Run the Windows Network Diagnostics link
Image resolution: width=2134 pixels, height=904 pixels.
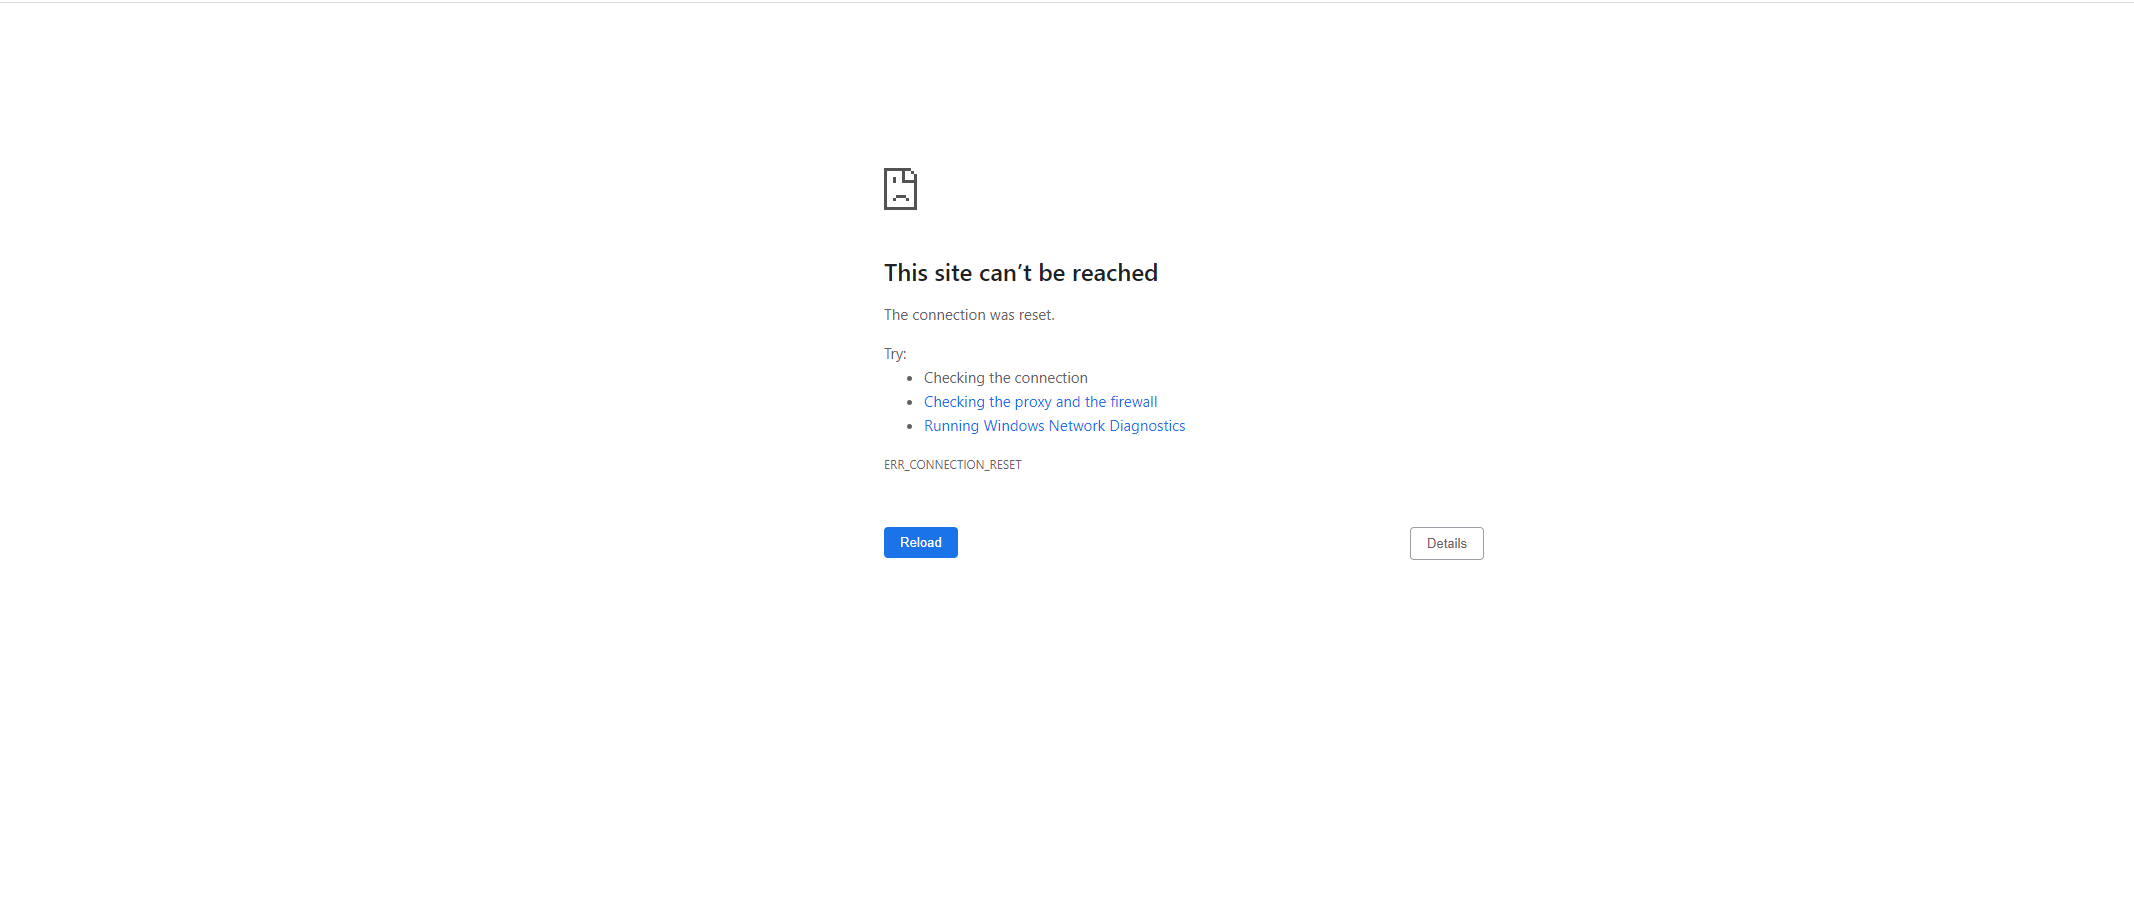point(1054,426)
